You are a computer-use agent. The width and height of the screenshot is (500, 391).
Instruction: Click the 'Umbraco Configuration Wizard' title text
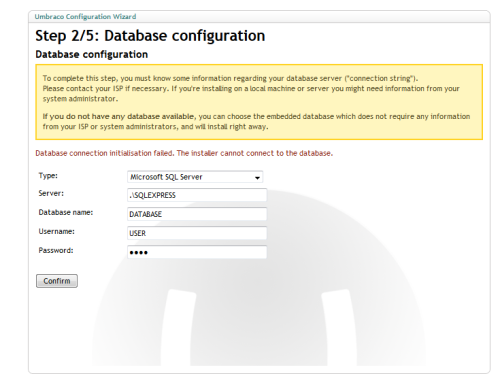coord(85,17)
